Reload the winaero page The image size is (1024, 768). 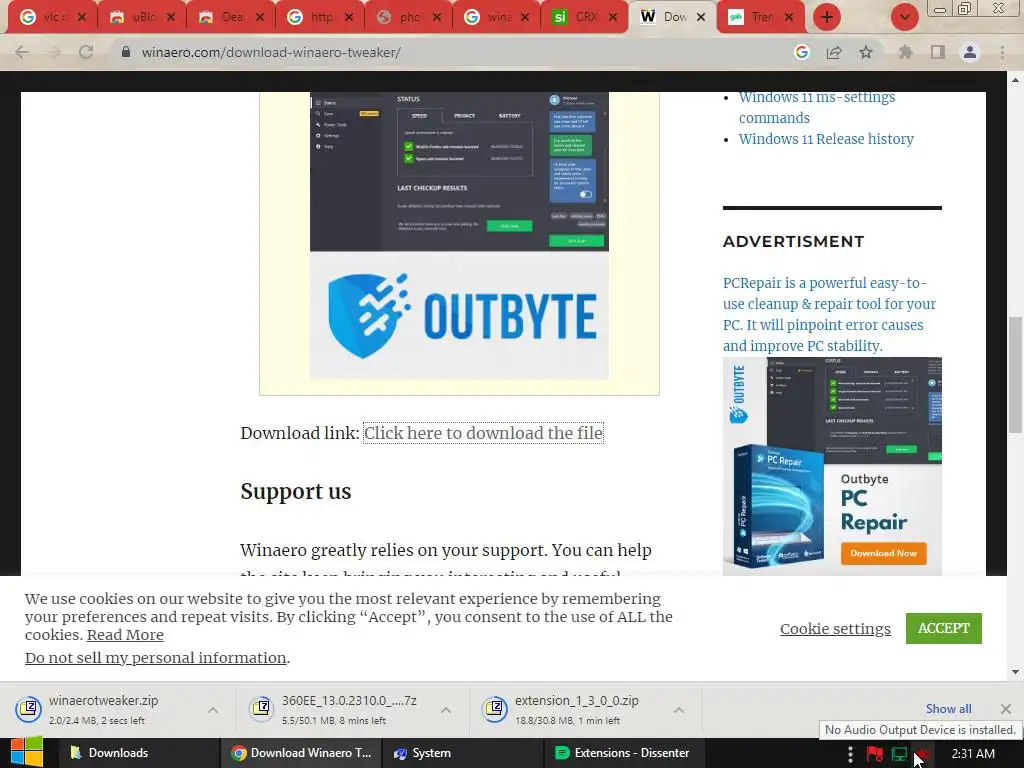[x=86, y=52]
